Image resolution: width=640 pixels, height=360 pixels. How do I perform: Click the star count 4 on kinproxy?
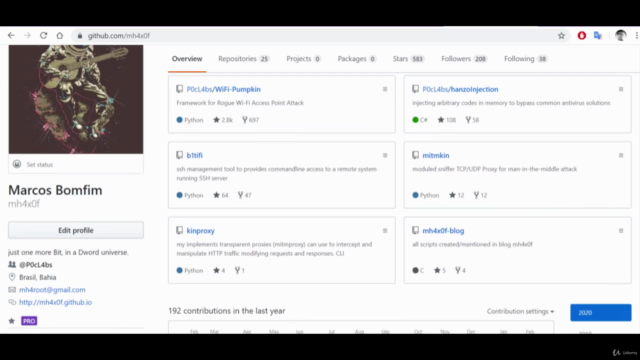[x=219, y=270]
